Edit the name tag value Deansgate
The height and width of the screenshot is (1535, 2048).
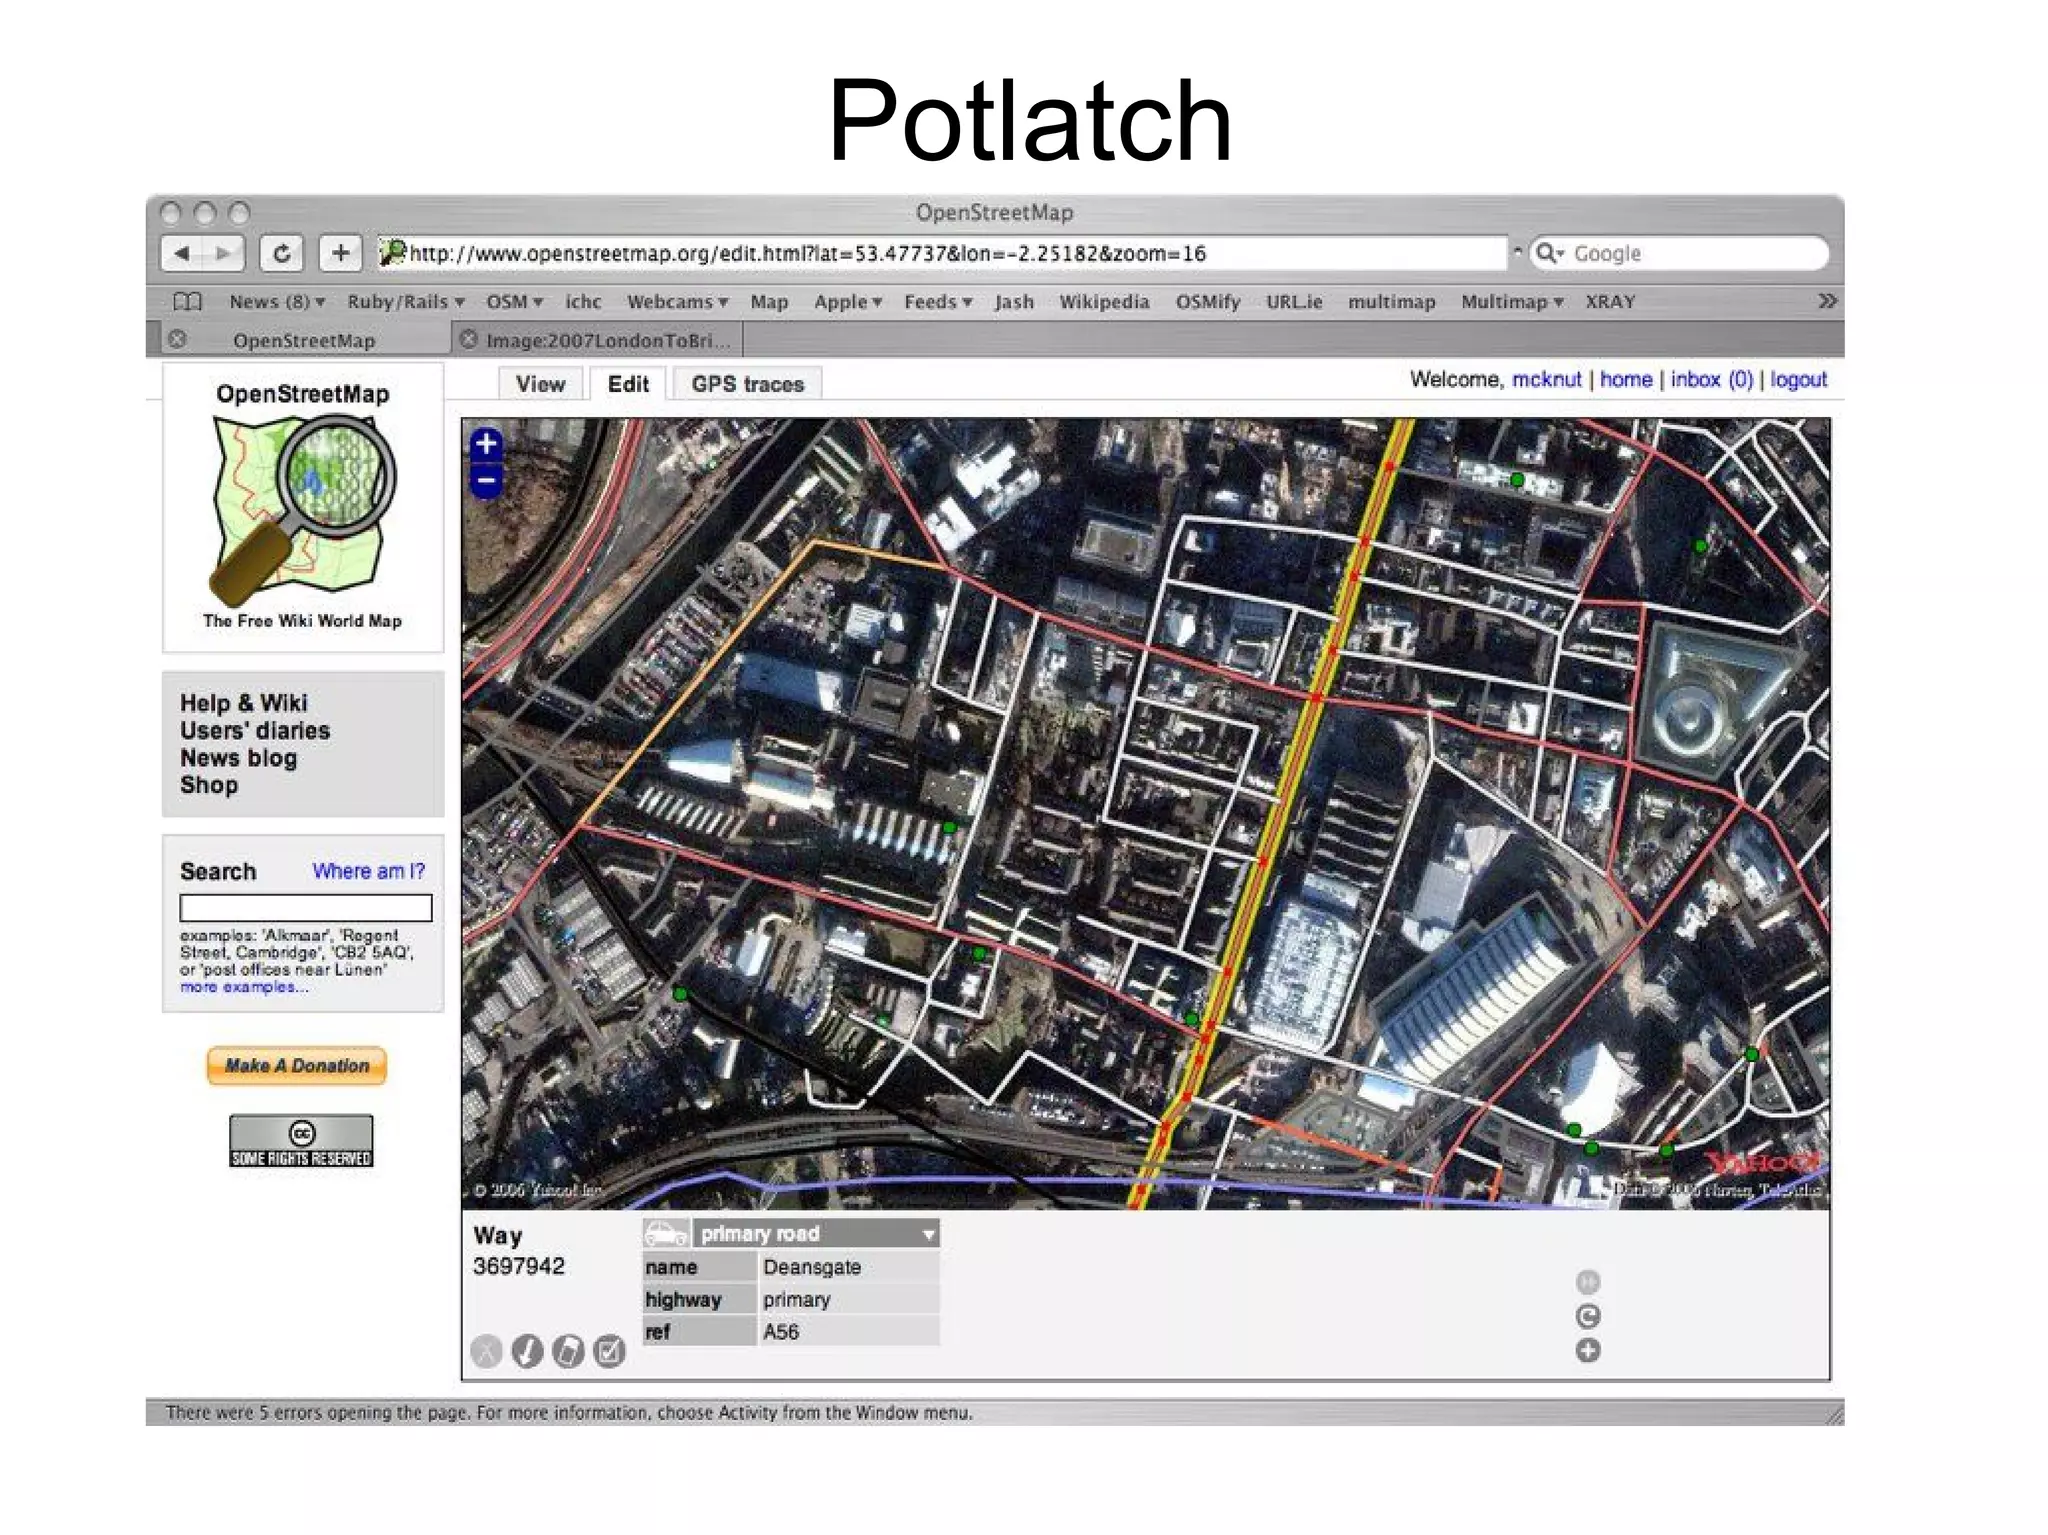(x=848, y=1267)
